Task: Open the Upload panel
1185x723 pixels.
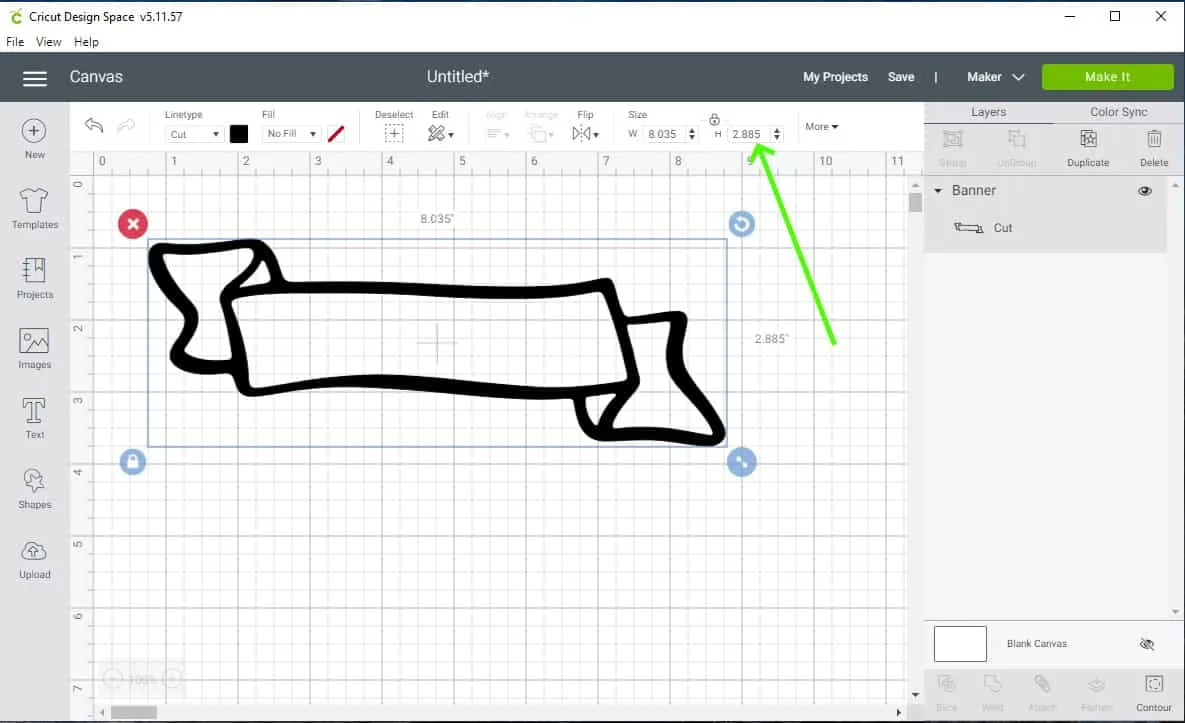Action: (x=34, y=559)
